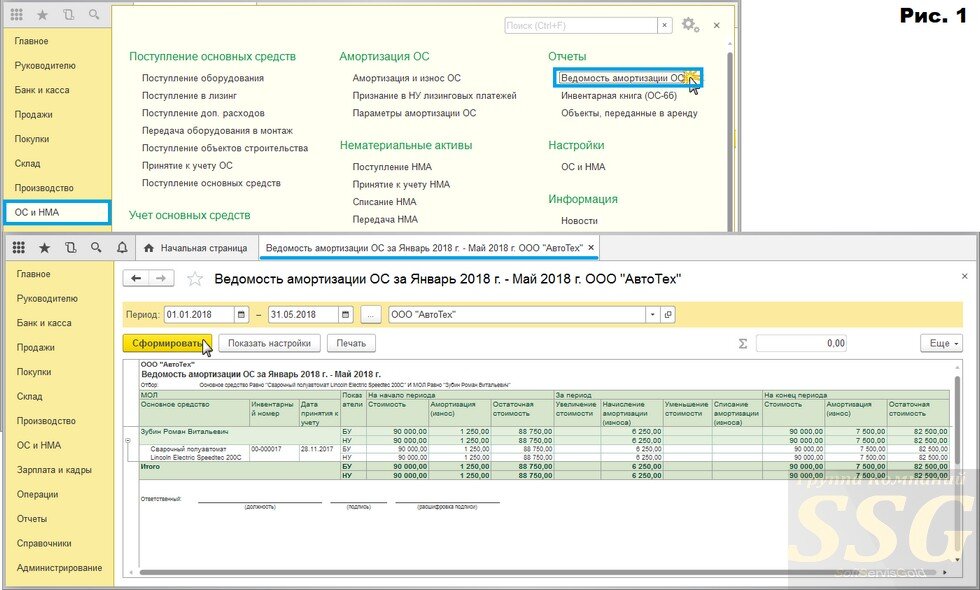Click search magnifier in lower window toolbar
The height and width of the screenshot is (590, 980).
point(96,248)
